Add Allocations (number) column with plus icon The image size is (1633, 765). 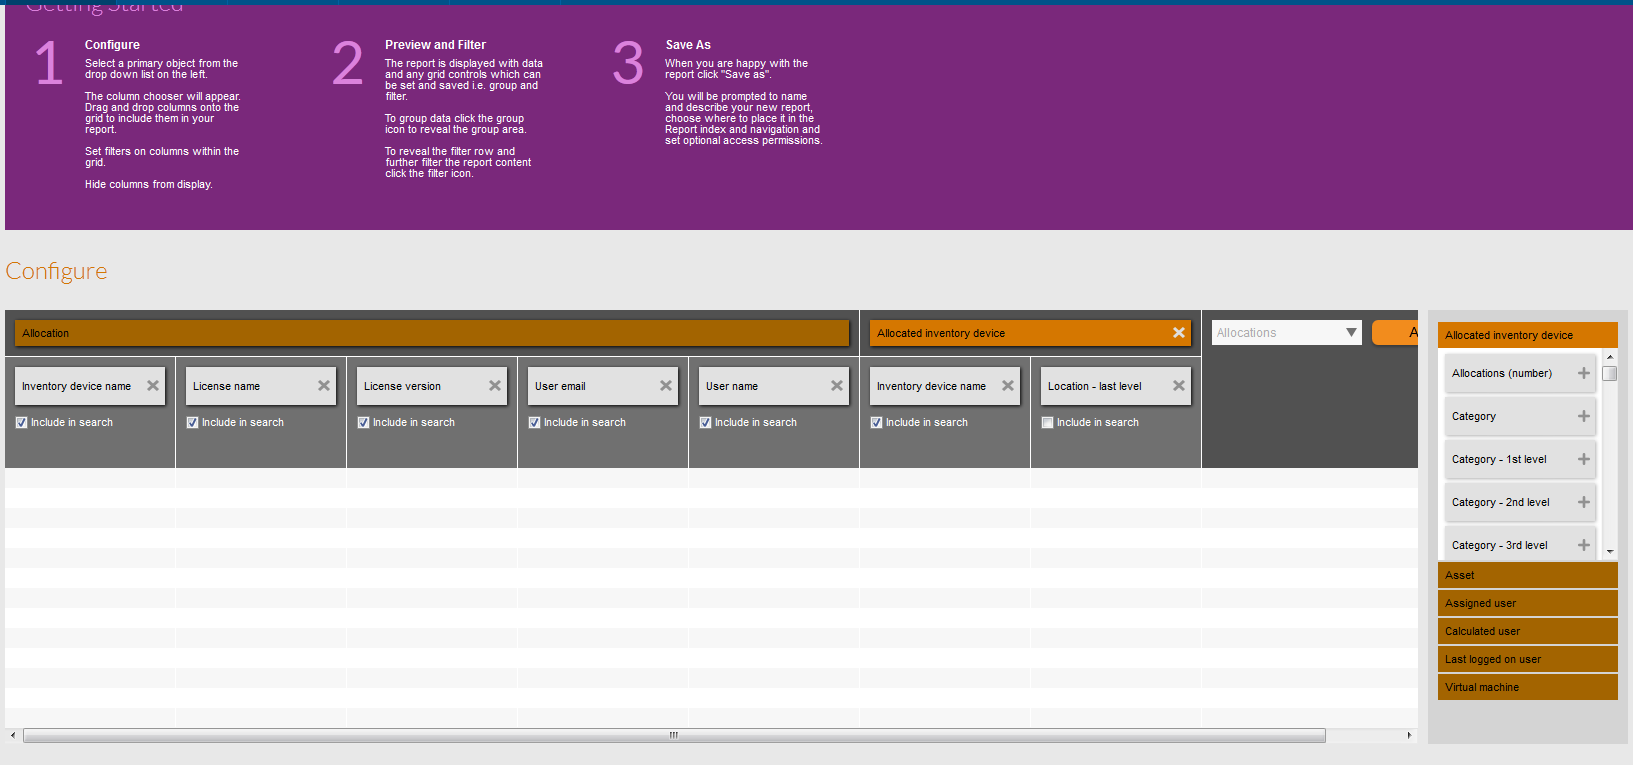click(1584, 373)
